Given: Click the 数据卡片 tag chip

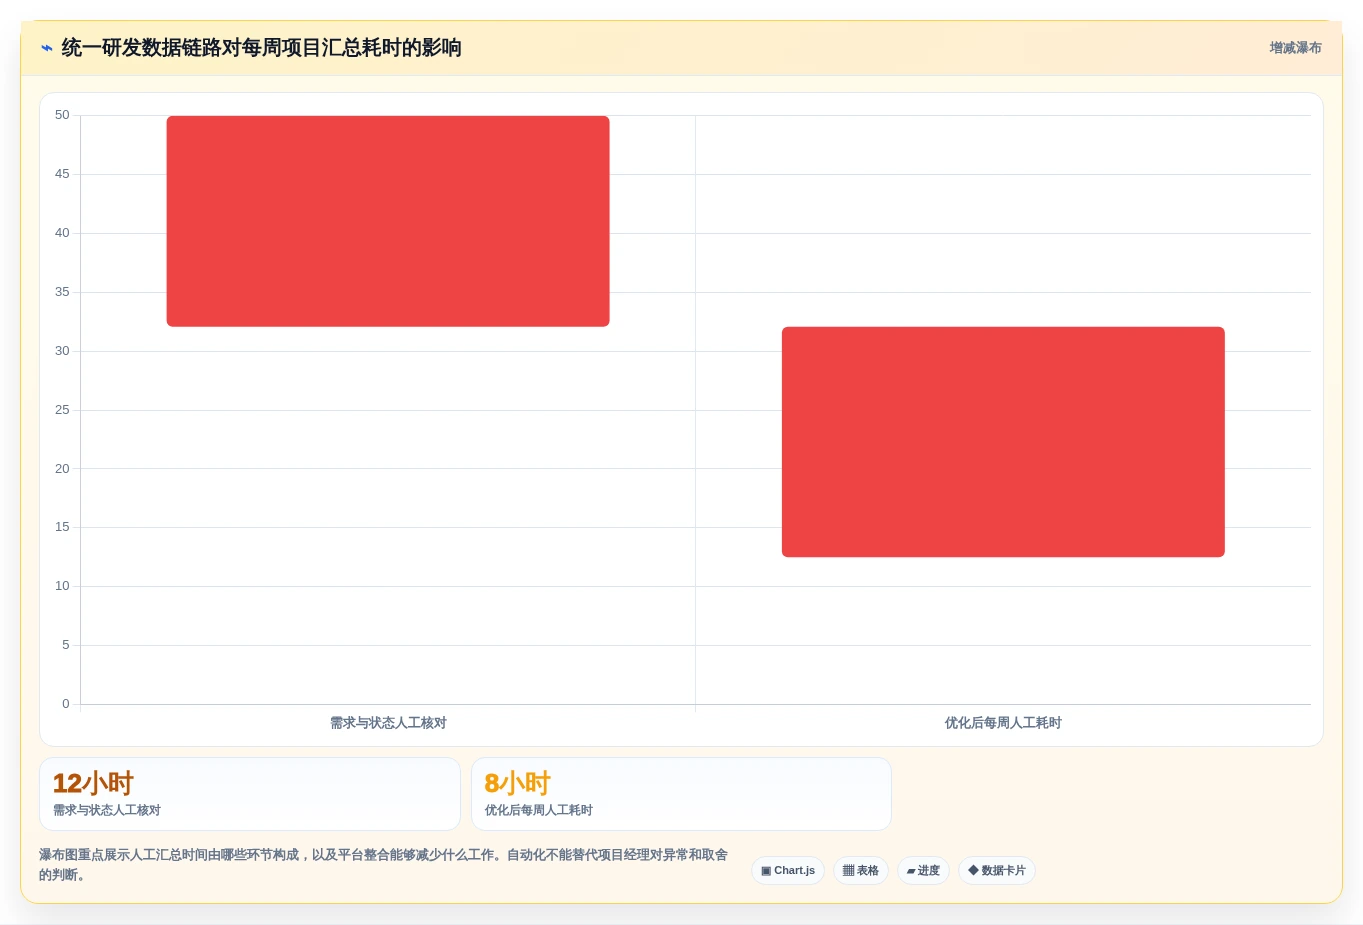Looking at the screenshot, I should (x=997, y=871).
